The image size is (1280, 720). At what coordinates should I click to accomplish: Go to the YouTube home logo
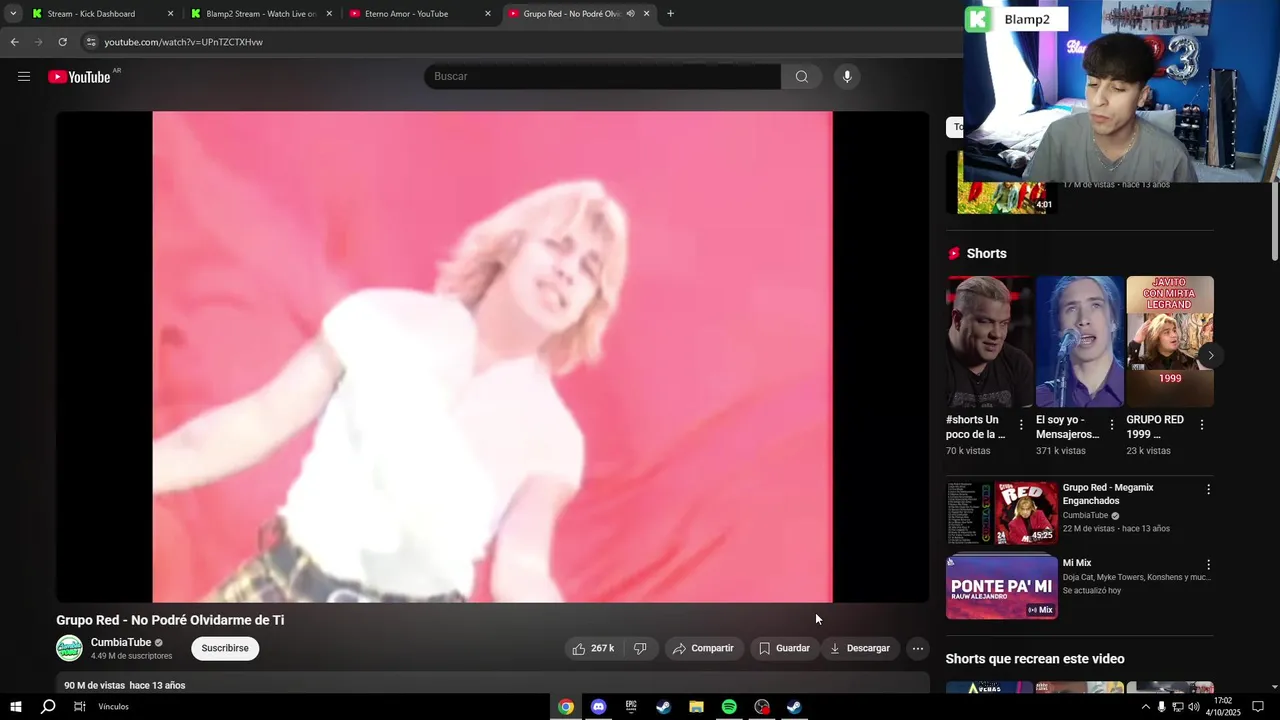79,77
